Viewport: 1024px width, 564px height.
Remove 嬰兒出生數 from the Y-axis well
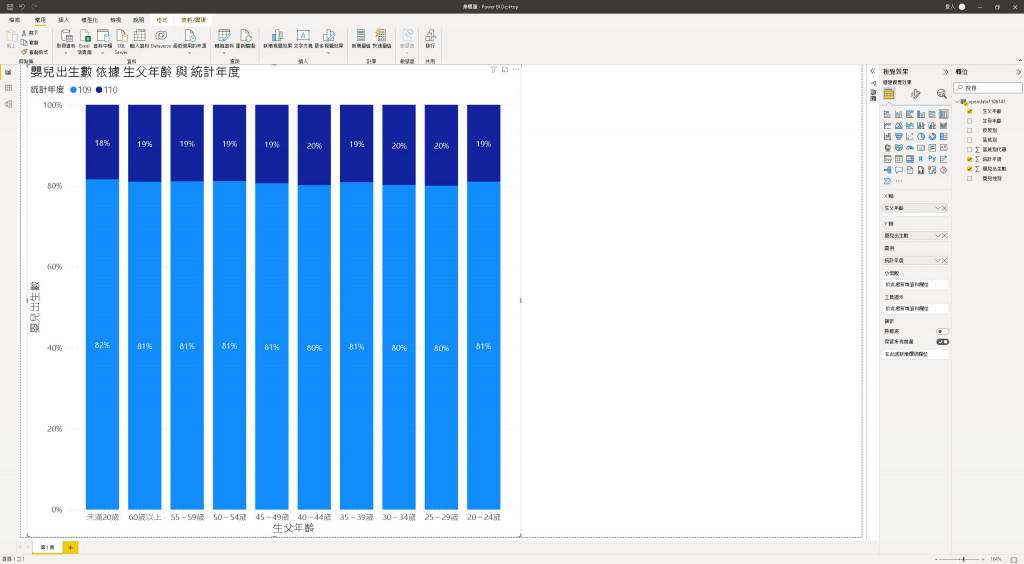[x=944, y=236]
